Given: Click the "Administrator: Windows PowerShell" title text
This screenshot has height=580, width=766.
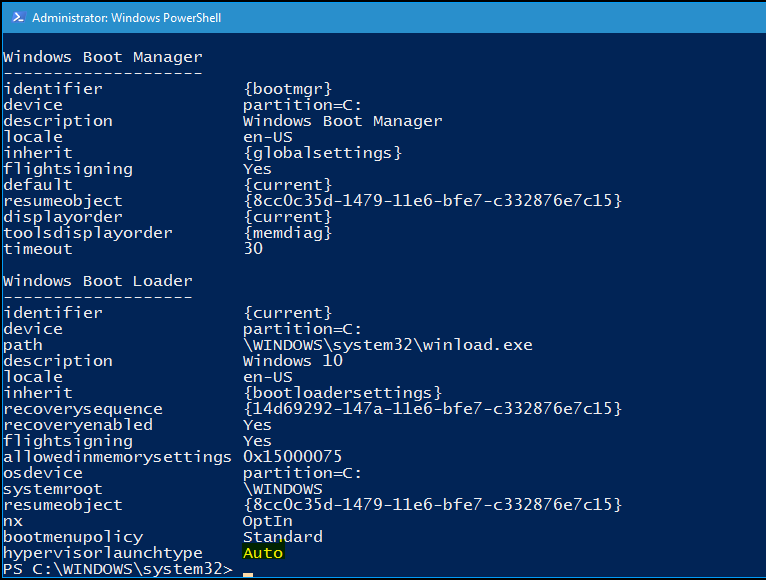Looking at the screenshot, I should point(127,18).
